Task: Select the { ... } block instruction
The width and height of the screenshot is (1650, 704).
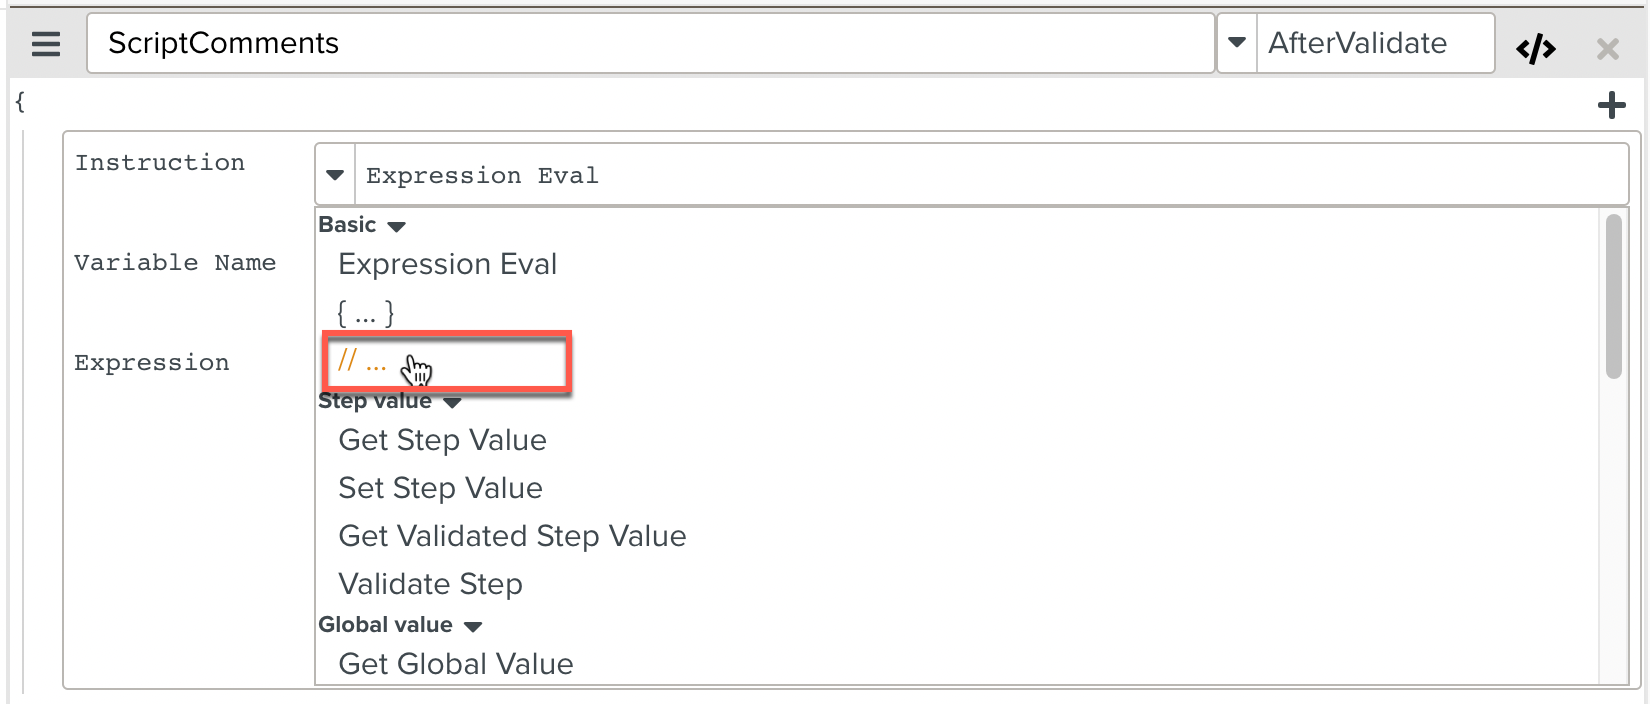Action: point(365,313)
